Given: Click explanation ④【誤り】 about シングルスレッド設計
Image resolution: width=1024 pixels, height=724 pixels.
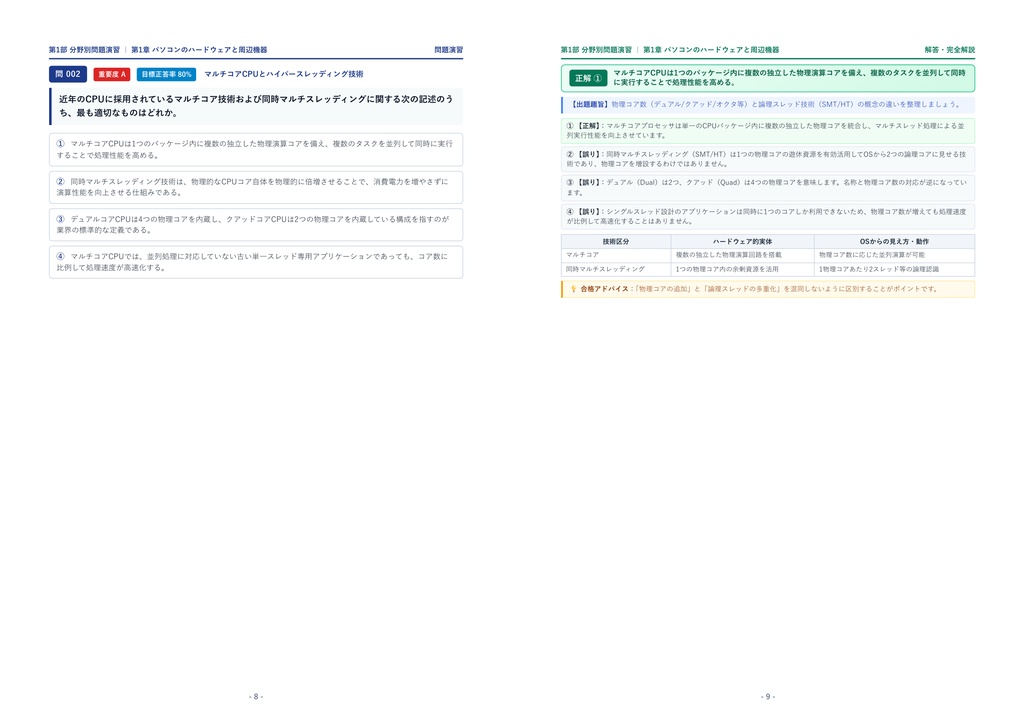Looking at the screenshot, I should click(768, 216).
